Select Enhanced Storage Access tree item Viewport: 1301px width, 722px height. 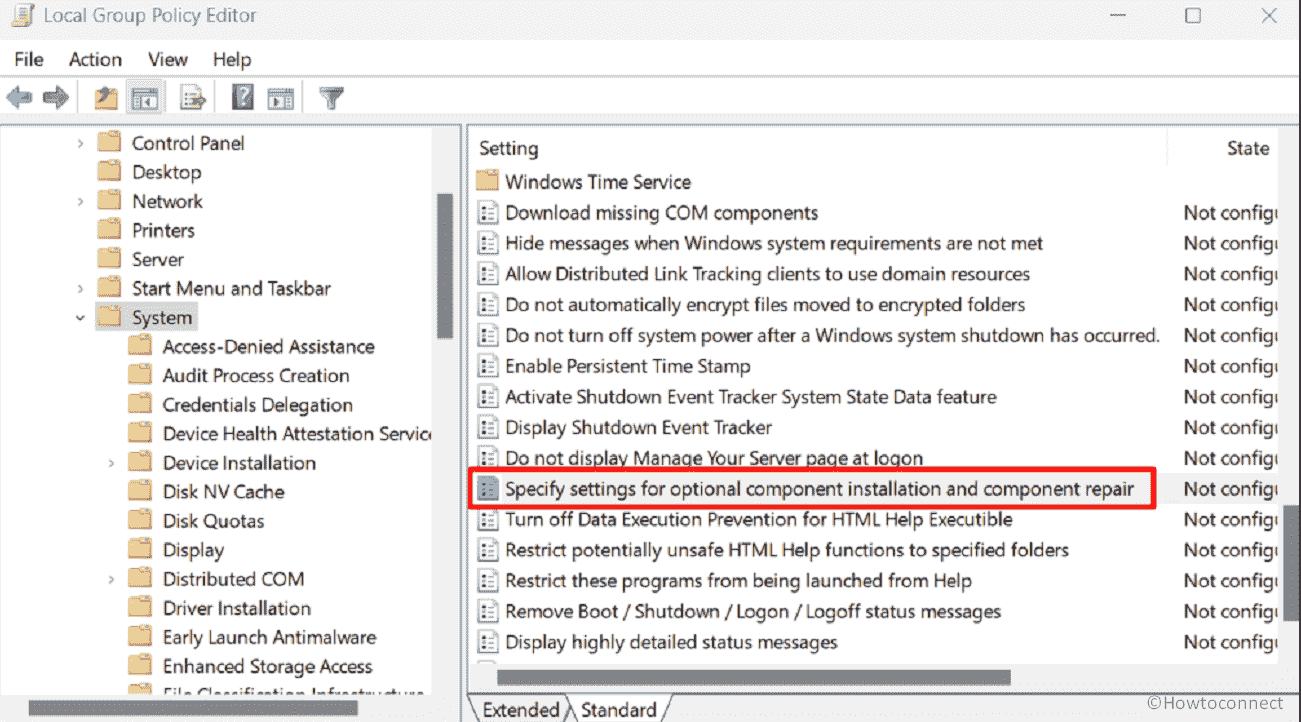point(267,666)
